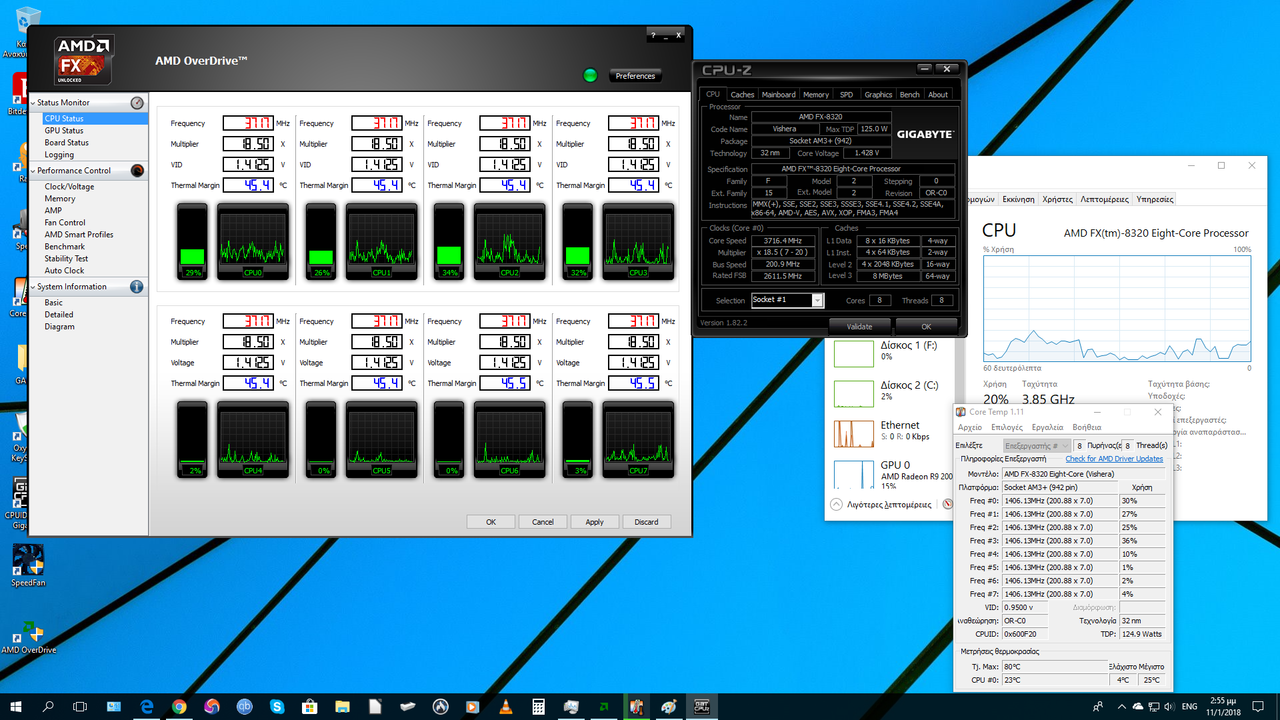Click the CPU0 usage history graph
This screenshot has height=720, width=1280.
pos(253,242)
